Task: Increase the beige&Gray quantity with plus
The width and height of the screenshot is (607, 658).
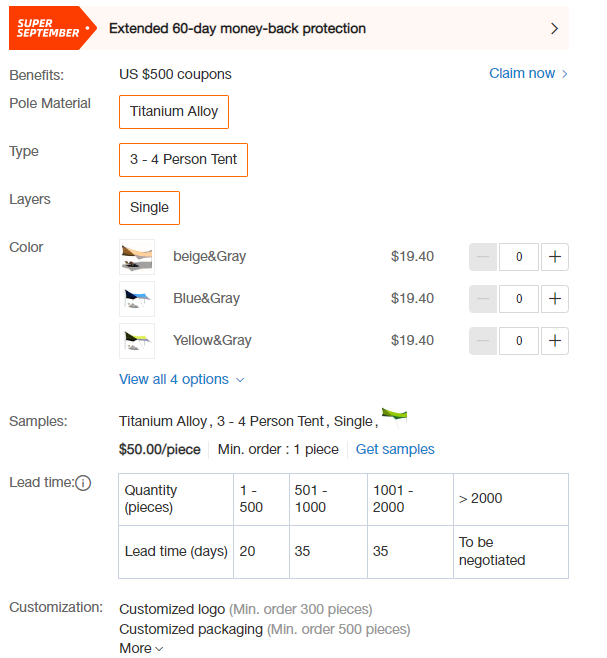Action: 555,256
